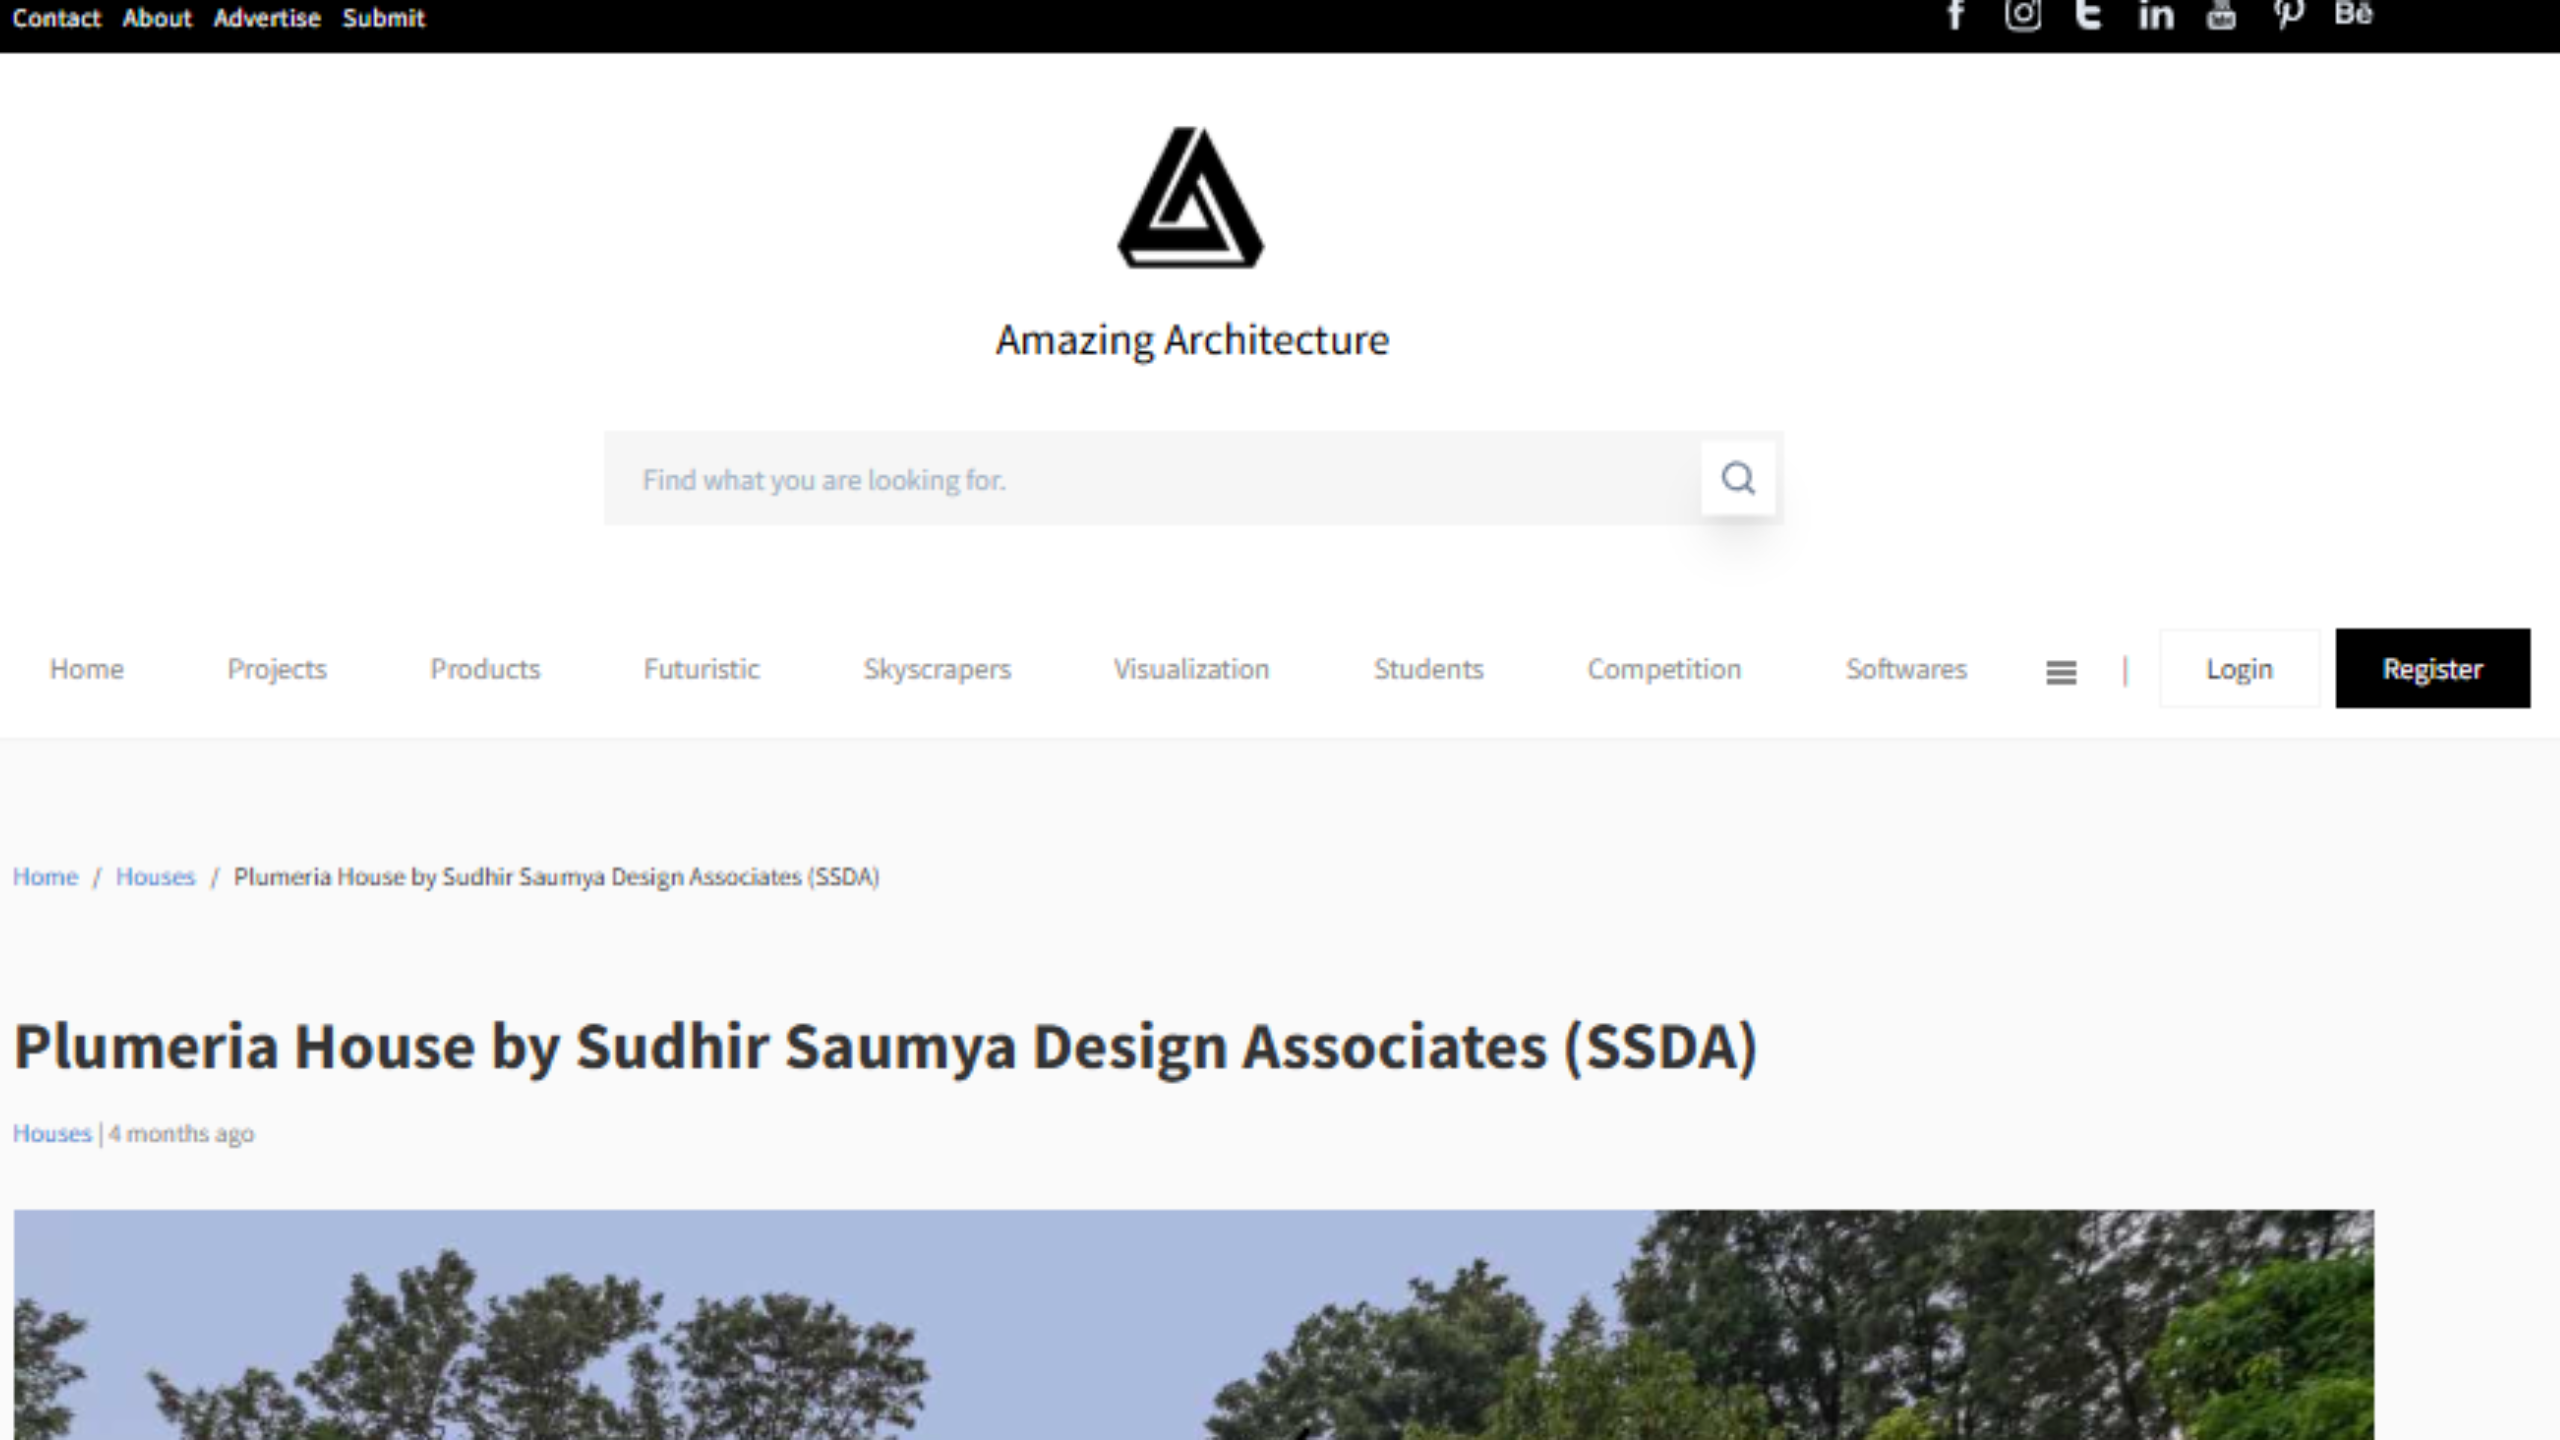Open the Skyscrapers nav item
The image size is (2560, 1440).
pyautogui.click(x=937, y=669)
